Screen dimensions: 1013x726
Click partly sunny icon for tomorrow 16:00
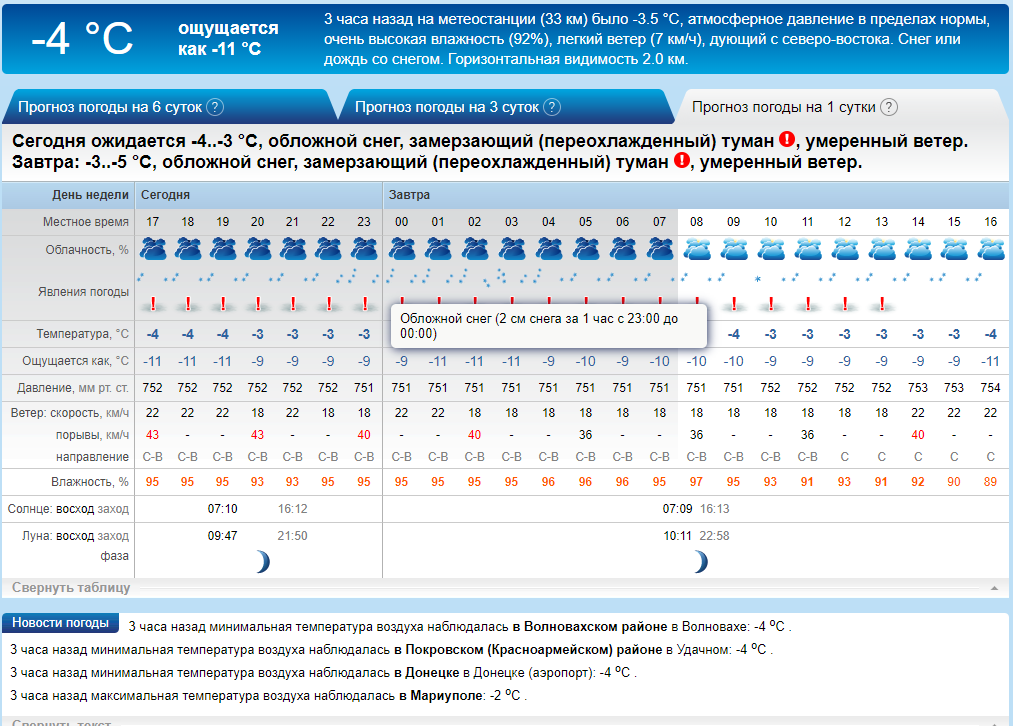(x=991, y=249)
